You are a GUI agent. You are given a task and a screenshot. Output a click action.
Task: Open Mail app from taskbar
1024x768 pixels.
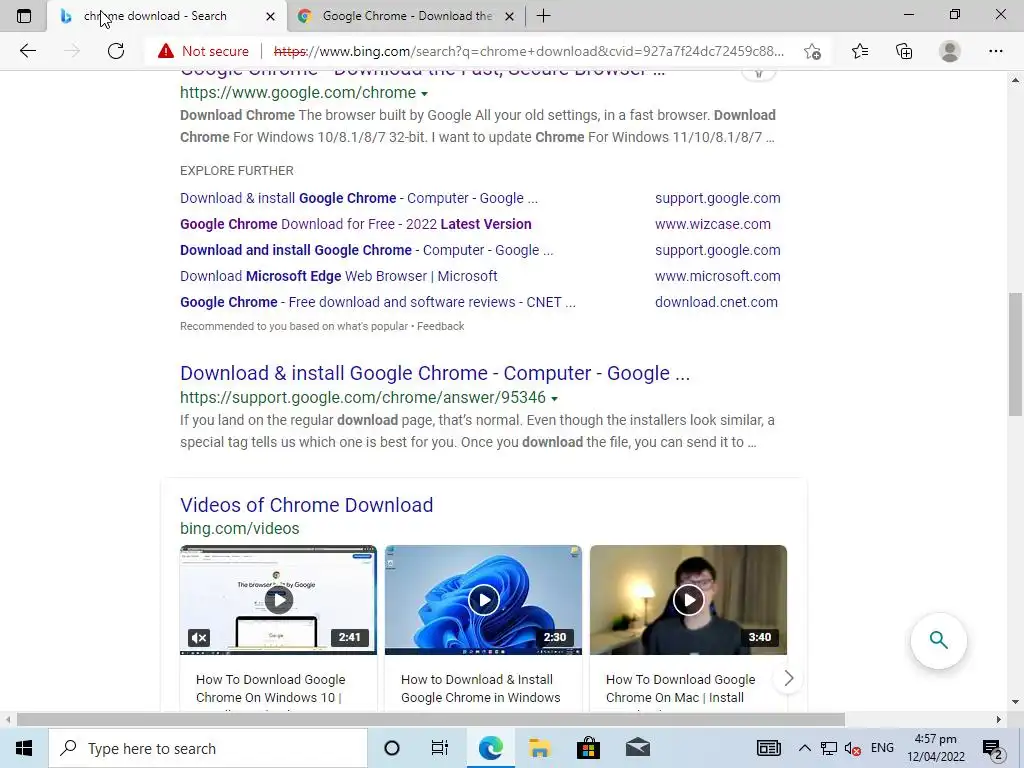click(637, 748)
